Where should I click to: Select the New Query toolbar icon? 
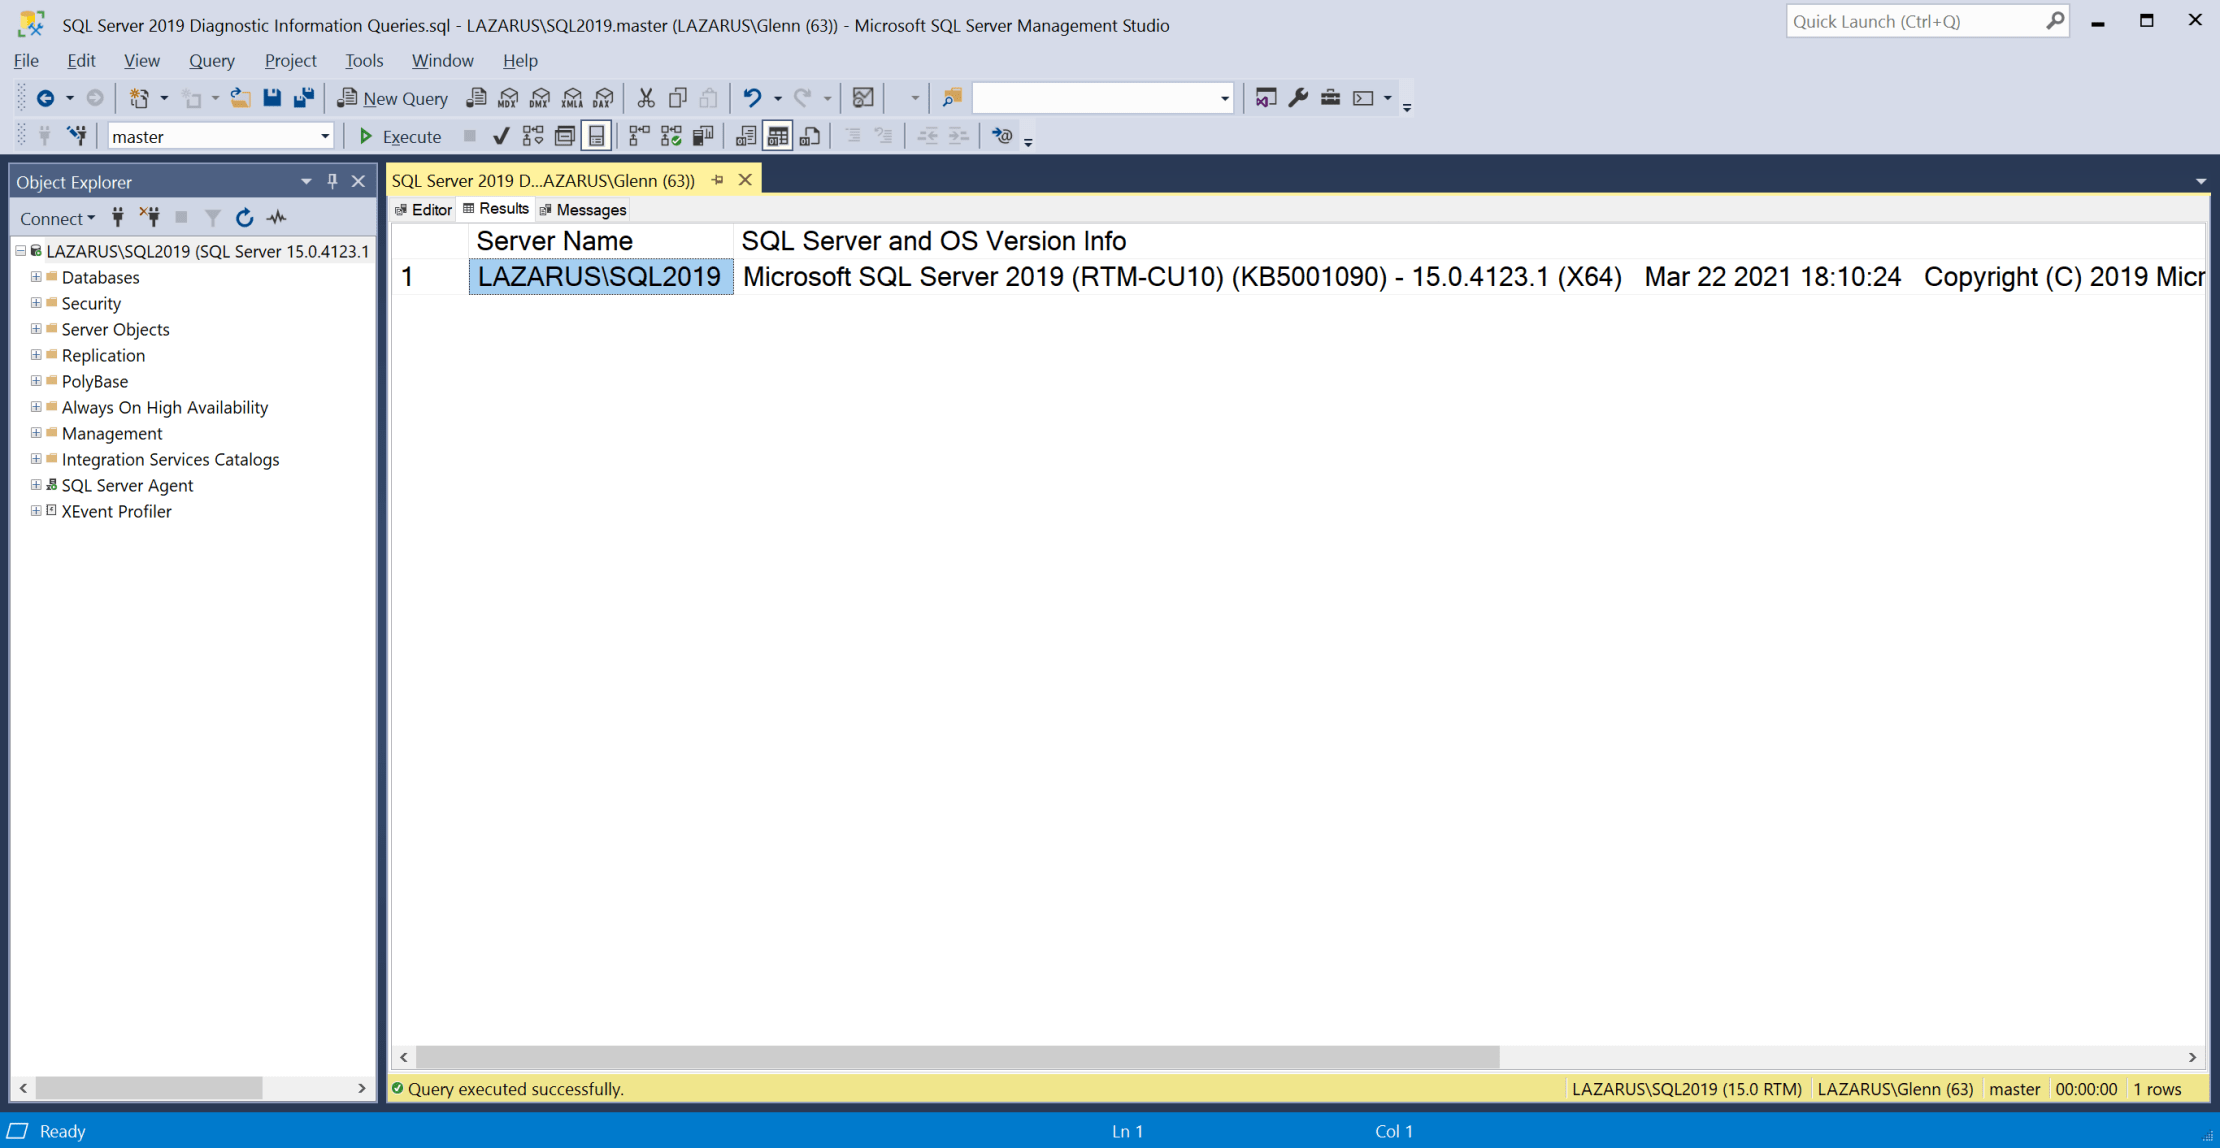click(x=393, y=98)
